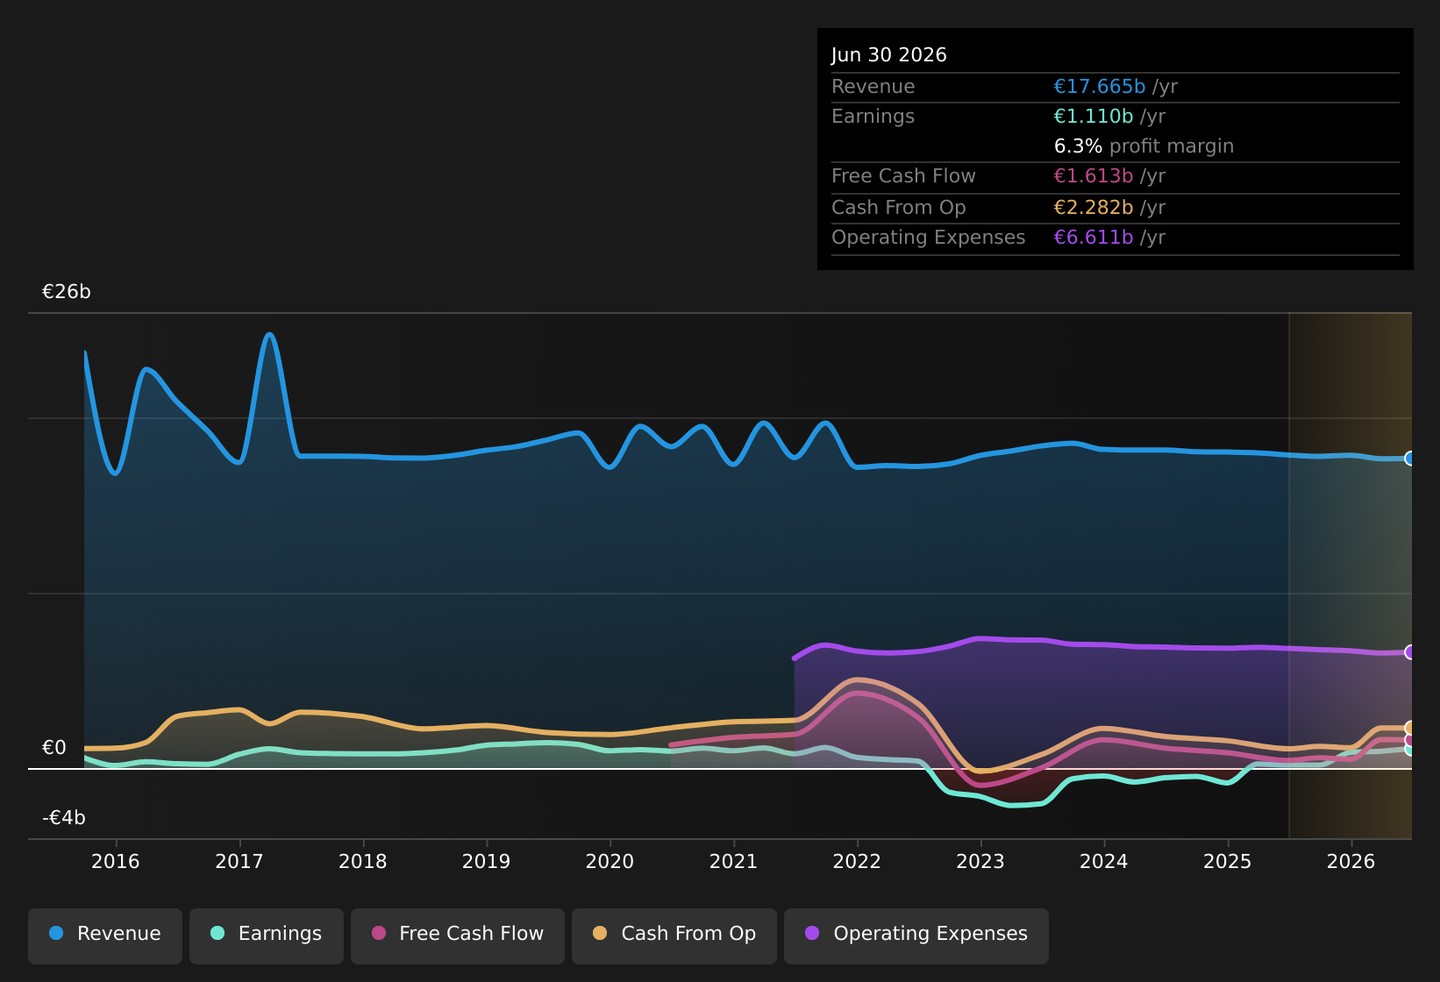Click the 2019 x-axis label

(x=486, y=862)
